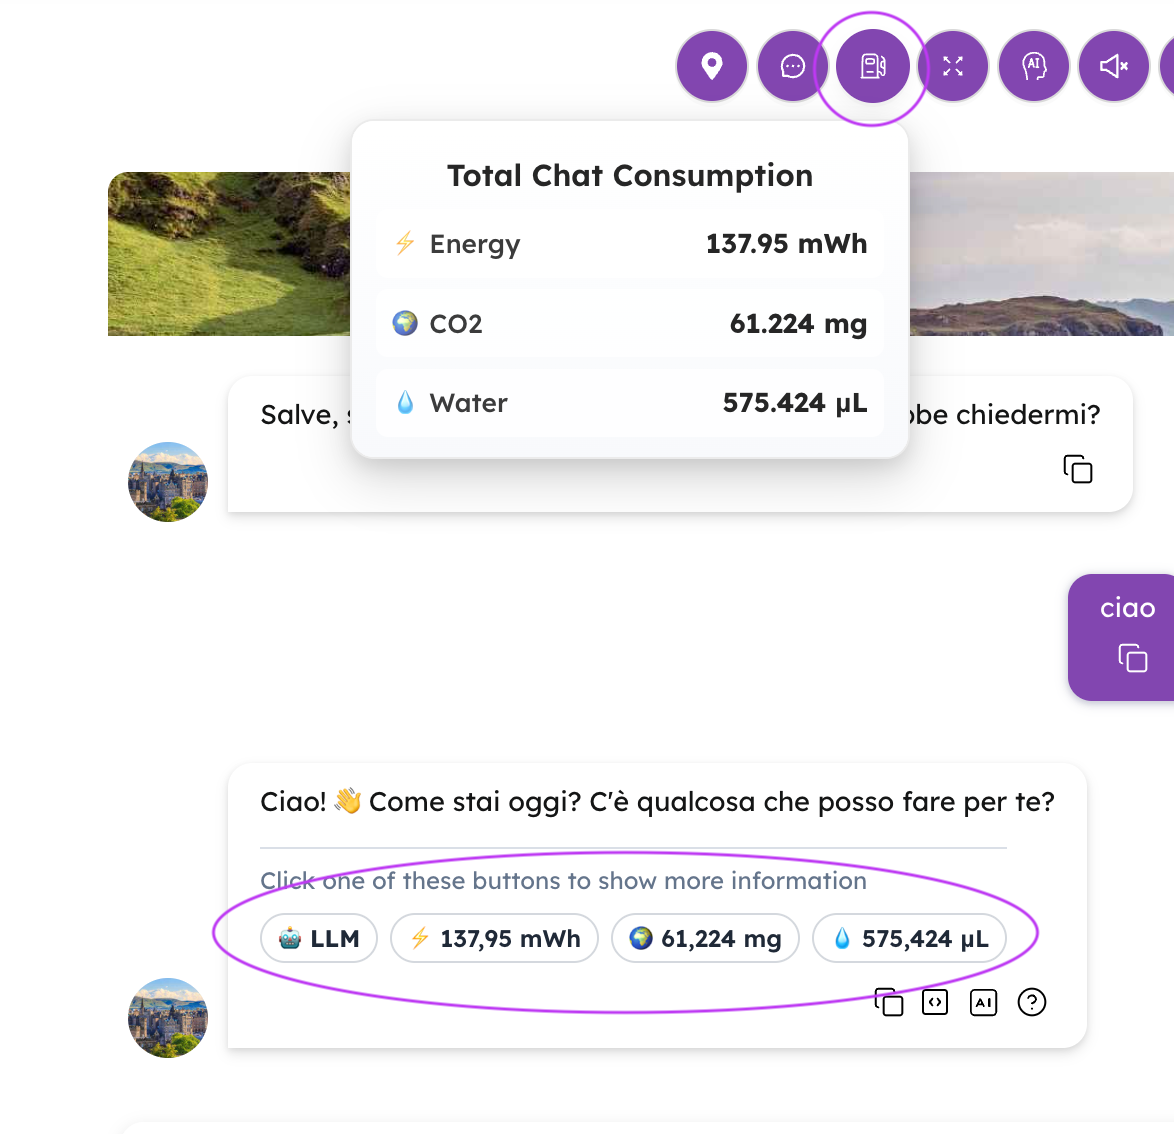Toggle the fuel pump consumption button
The width and height of the screenshot is (1174, 1134).
click(873, 66)
